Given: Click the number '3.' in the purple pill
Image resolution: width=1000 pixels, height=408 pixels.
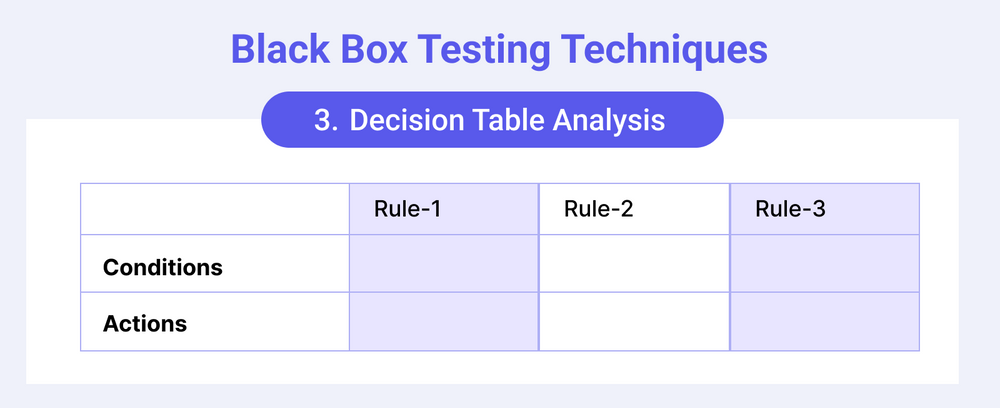Looking at the screenshot, I should (x=326, y=121).
